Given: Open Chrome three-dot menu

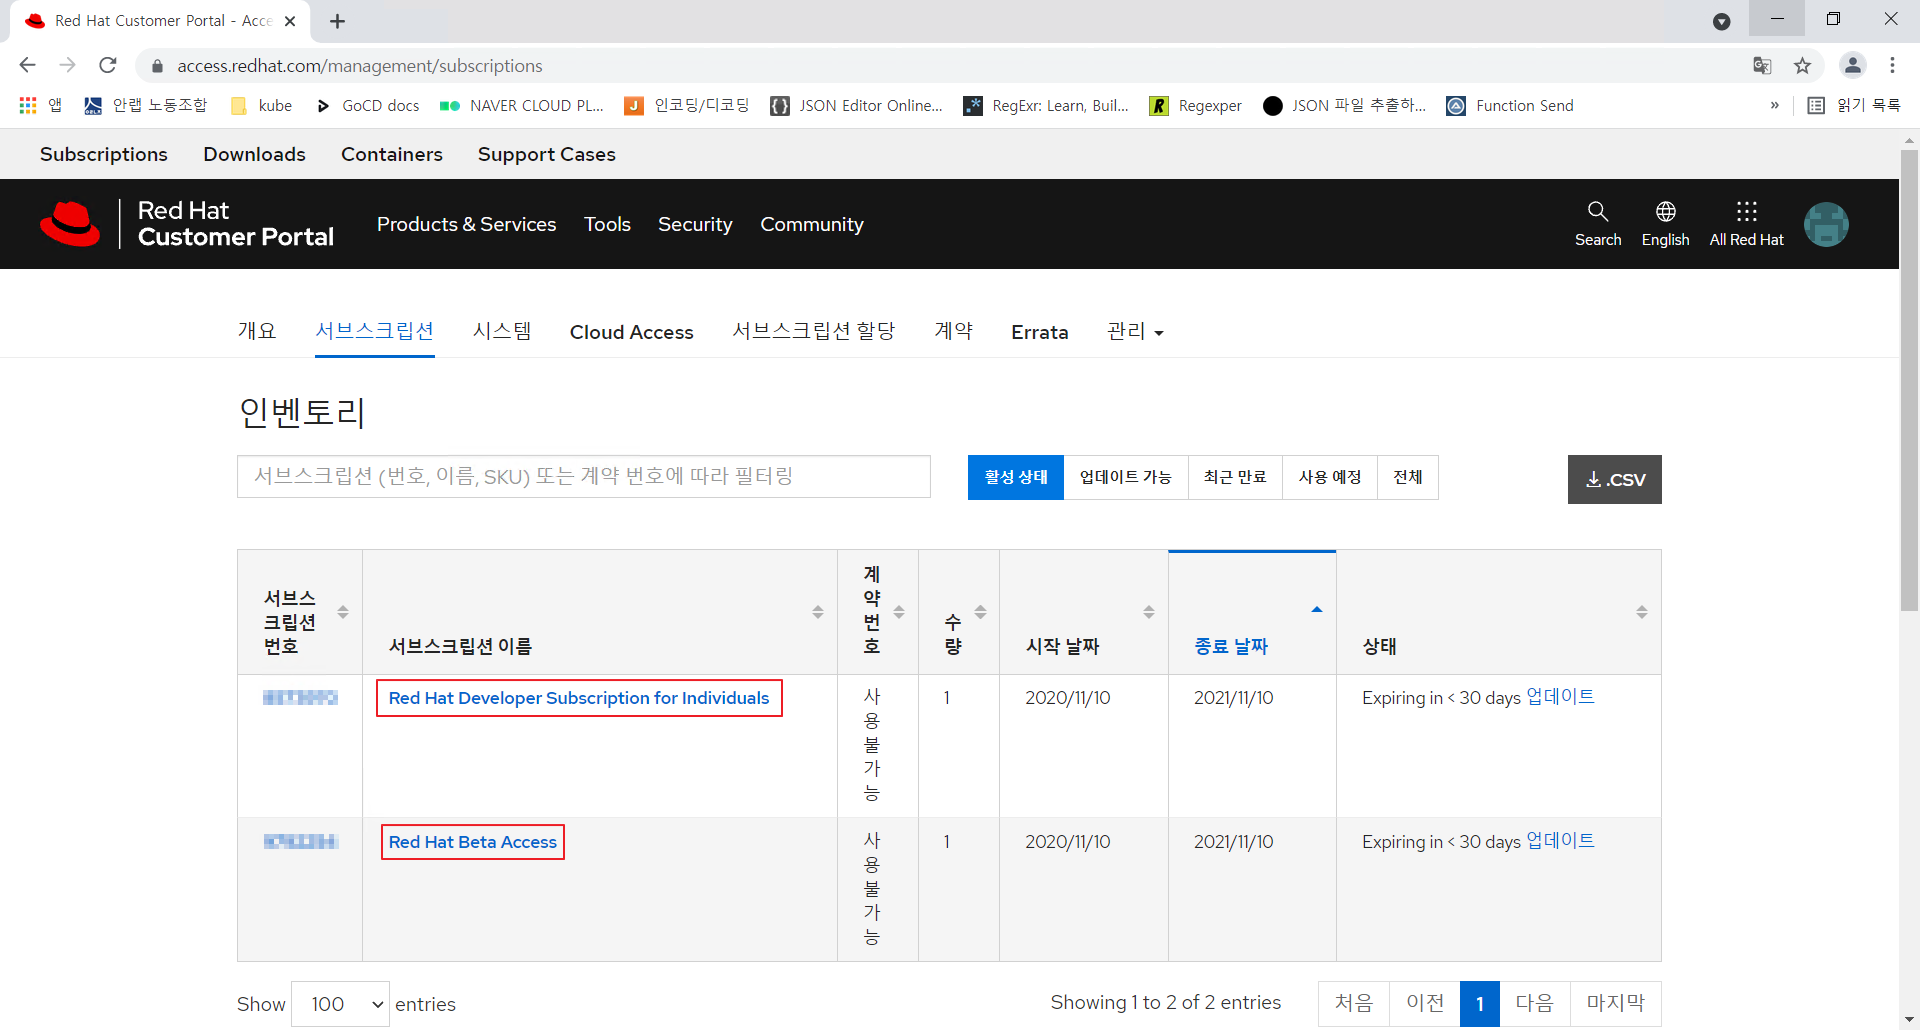Looking at the screenshot, I should 1892,65.
